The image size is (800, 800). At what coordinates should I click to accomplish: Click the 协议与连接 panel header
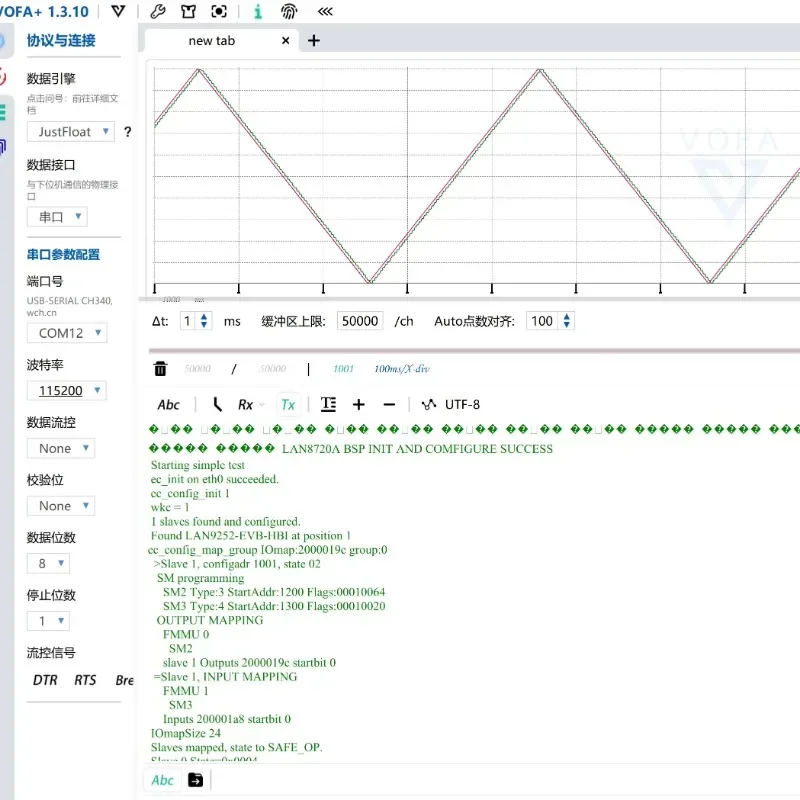[61, 40]
